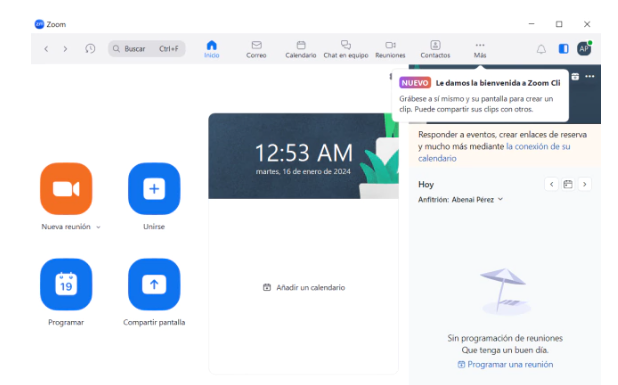Click the calendar icon in the dark panel header
Screen dimensions: 618x385
[575, 76]
